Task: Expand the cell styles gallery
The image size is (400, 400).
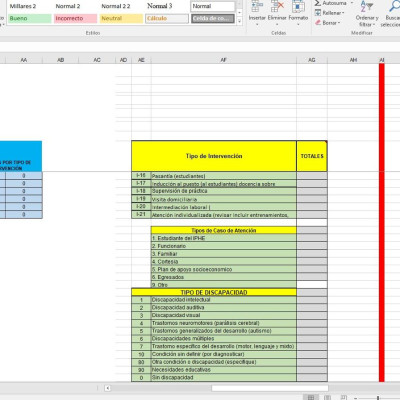Action: [239, 21]
